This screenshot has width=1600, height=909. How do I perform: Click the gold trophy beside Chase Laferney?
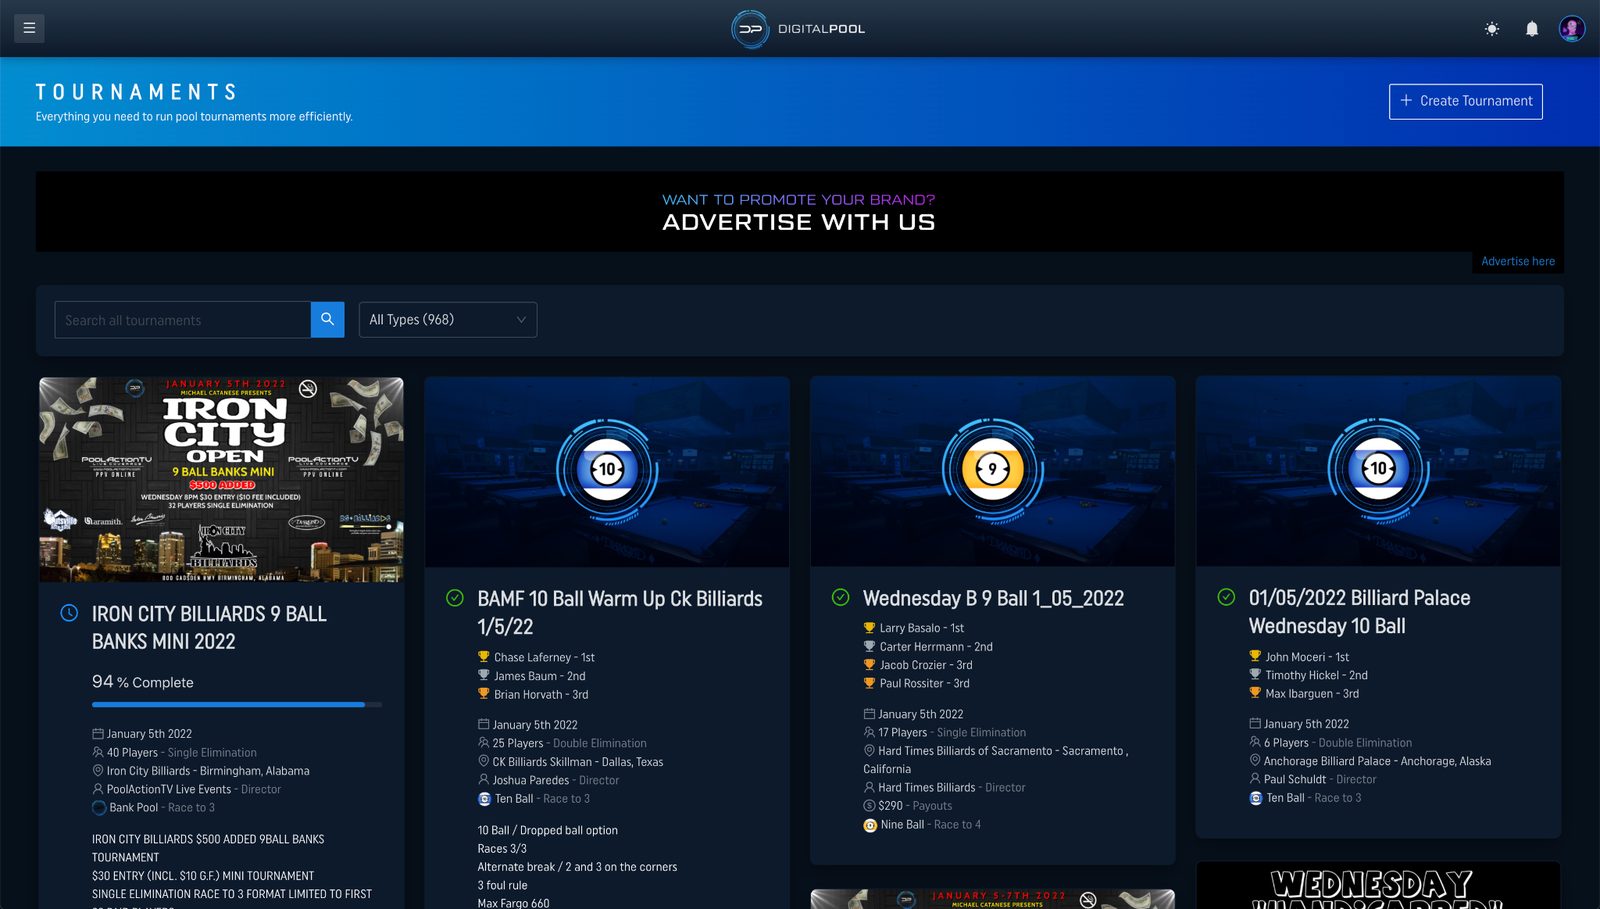(484, 657)
